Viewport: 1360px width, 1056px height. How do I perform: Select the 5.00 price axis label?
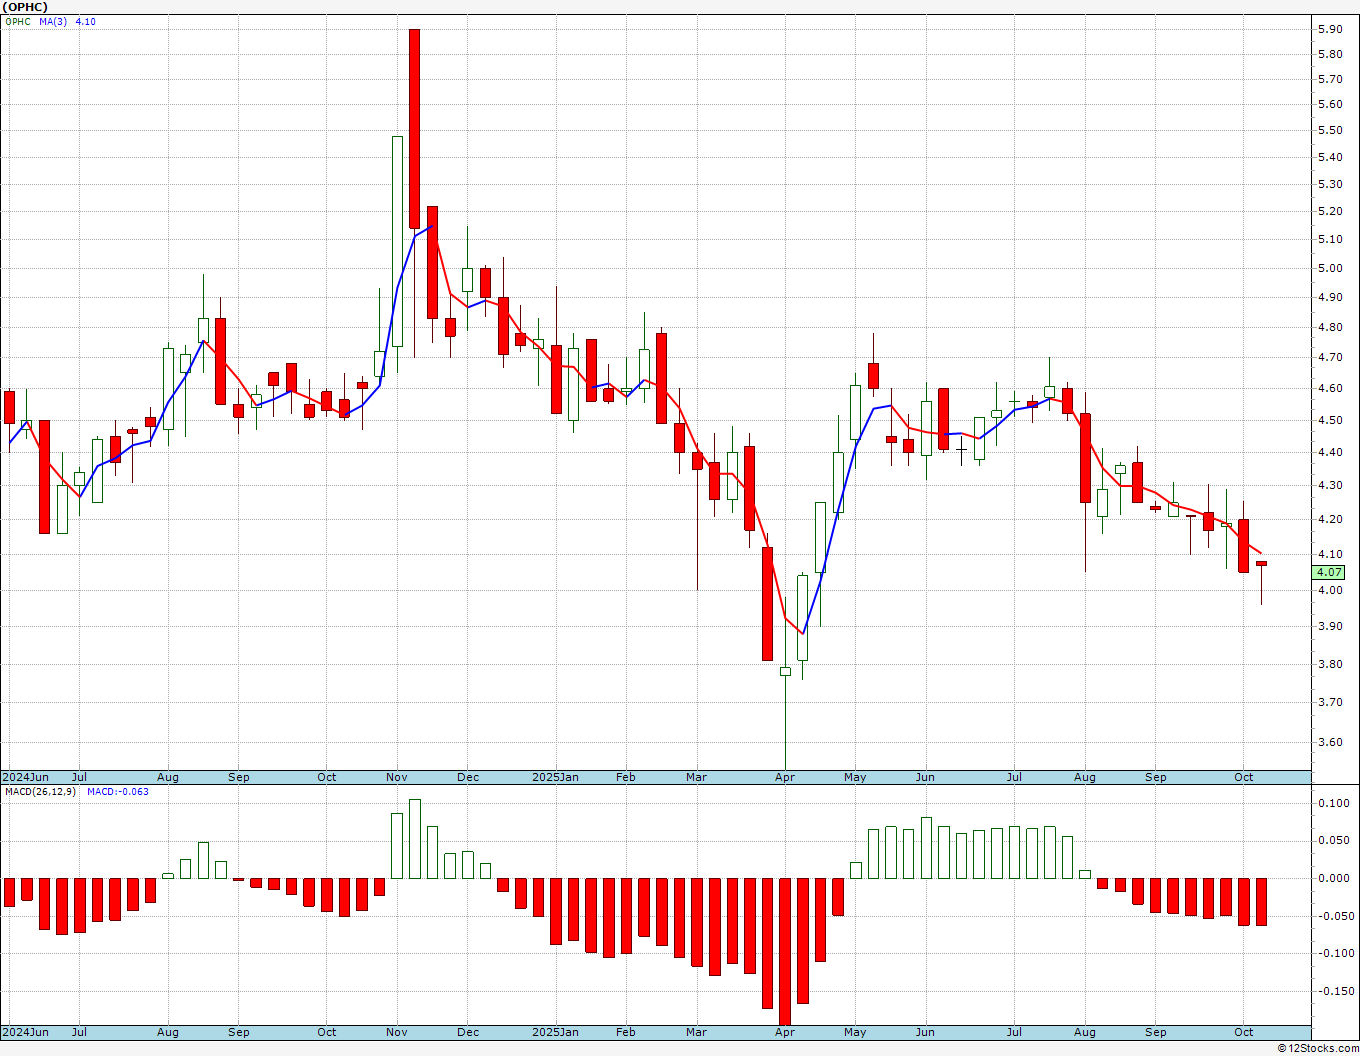click(x=1330, y=268)
